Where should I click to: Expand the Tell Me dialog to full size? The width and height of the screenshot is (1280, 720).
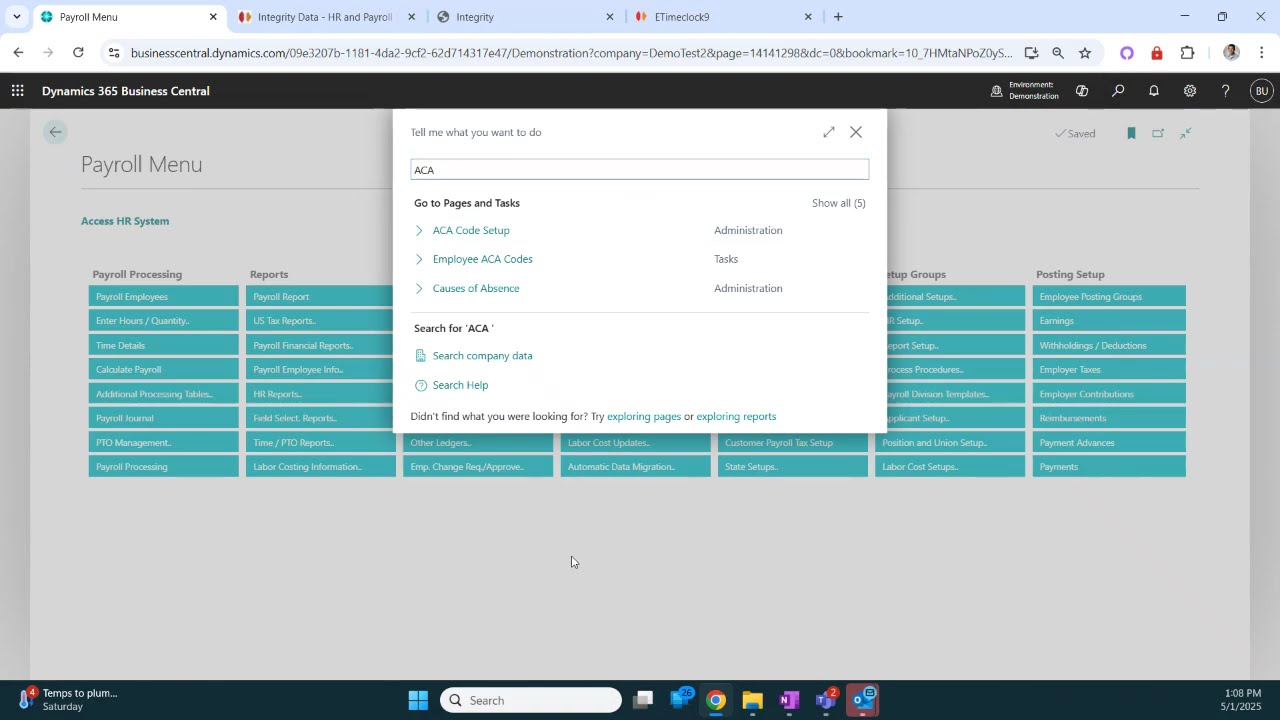pos(829,132)
